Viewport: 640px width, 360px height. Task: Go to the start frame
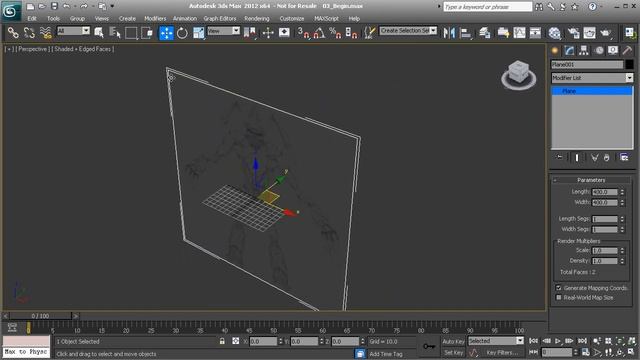tap(533, 341)
